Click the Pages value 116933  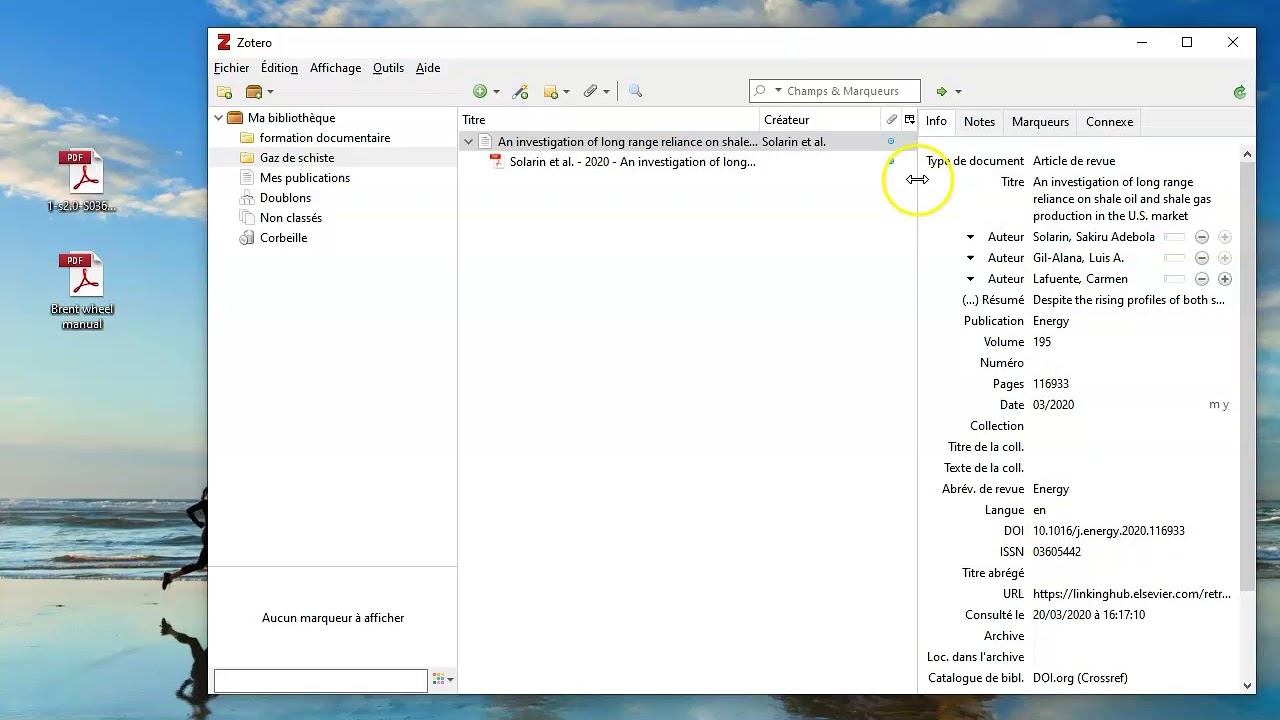pyautogui.click(x=1051, y=384)
